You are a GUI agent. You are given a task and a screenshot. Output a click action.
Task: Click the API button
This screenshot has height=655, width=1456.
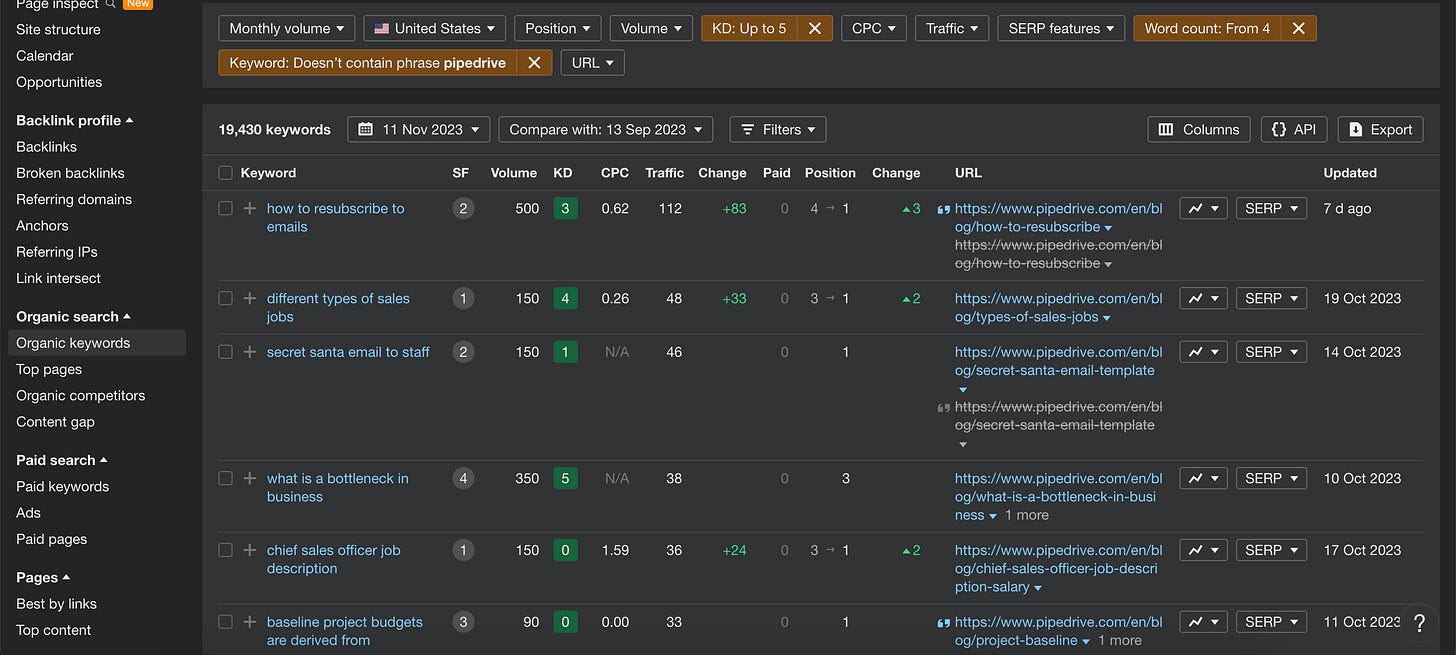tap(1294, 130)
